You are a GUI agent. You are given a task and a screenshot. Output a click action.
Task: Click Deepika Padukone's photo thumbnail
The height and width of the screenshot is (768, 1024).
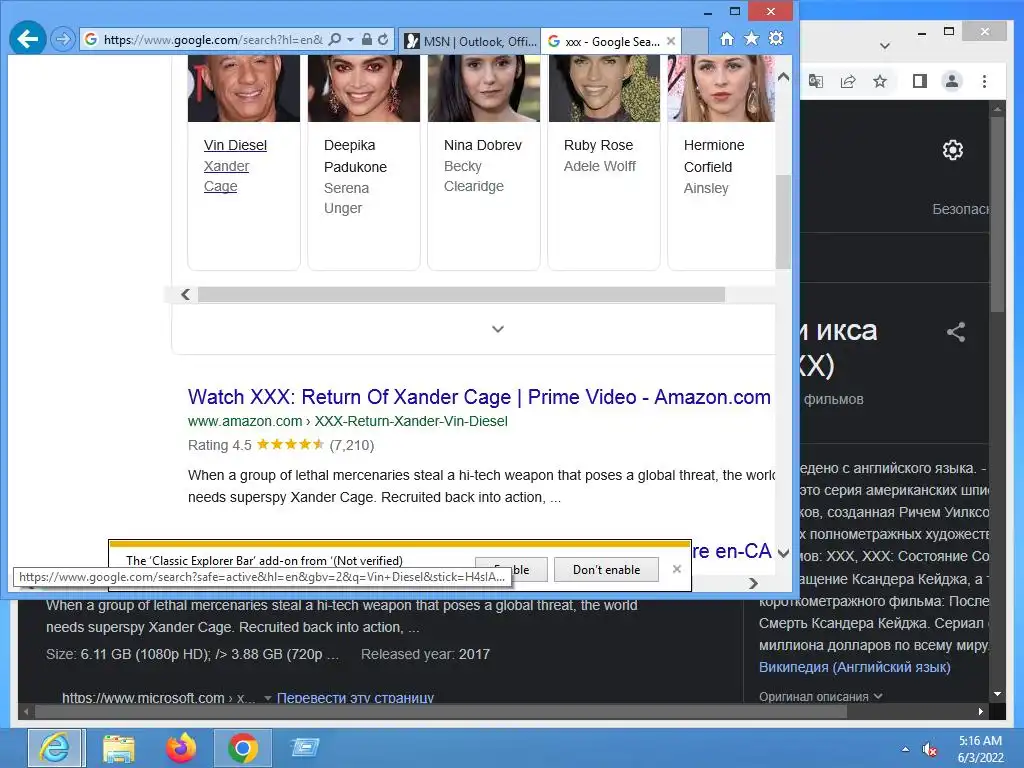(364, 88)
